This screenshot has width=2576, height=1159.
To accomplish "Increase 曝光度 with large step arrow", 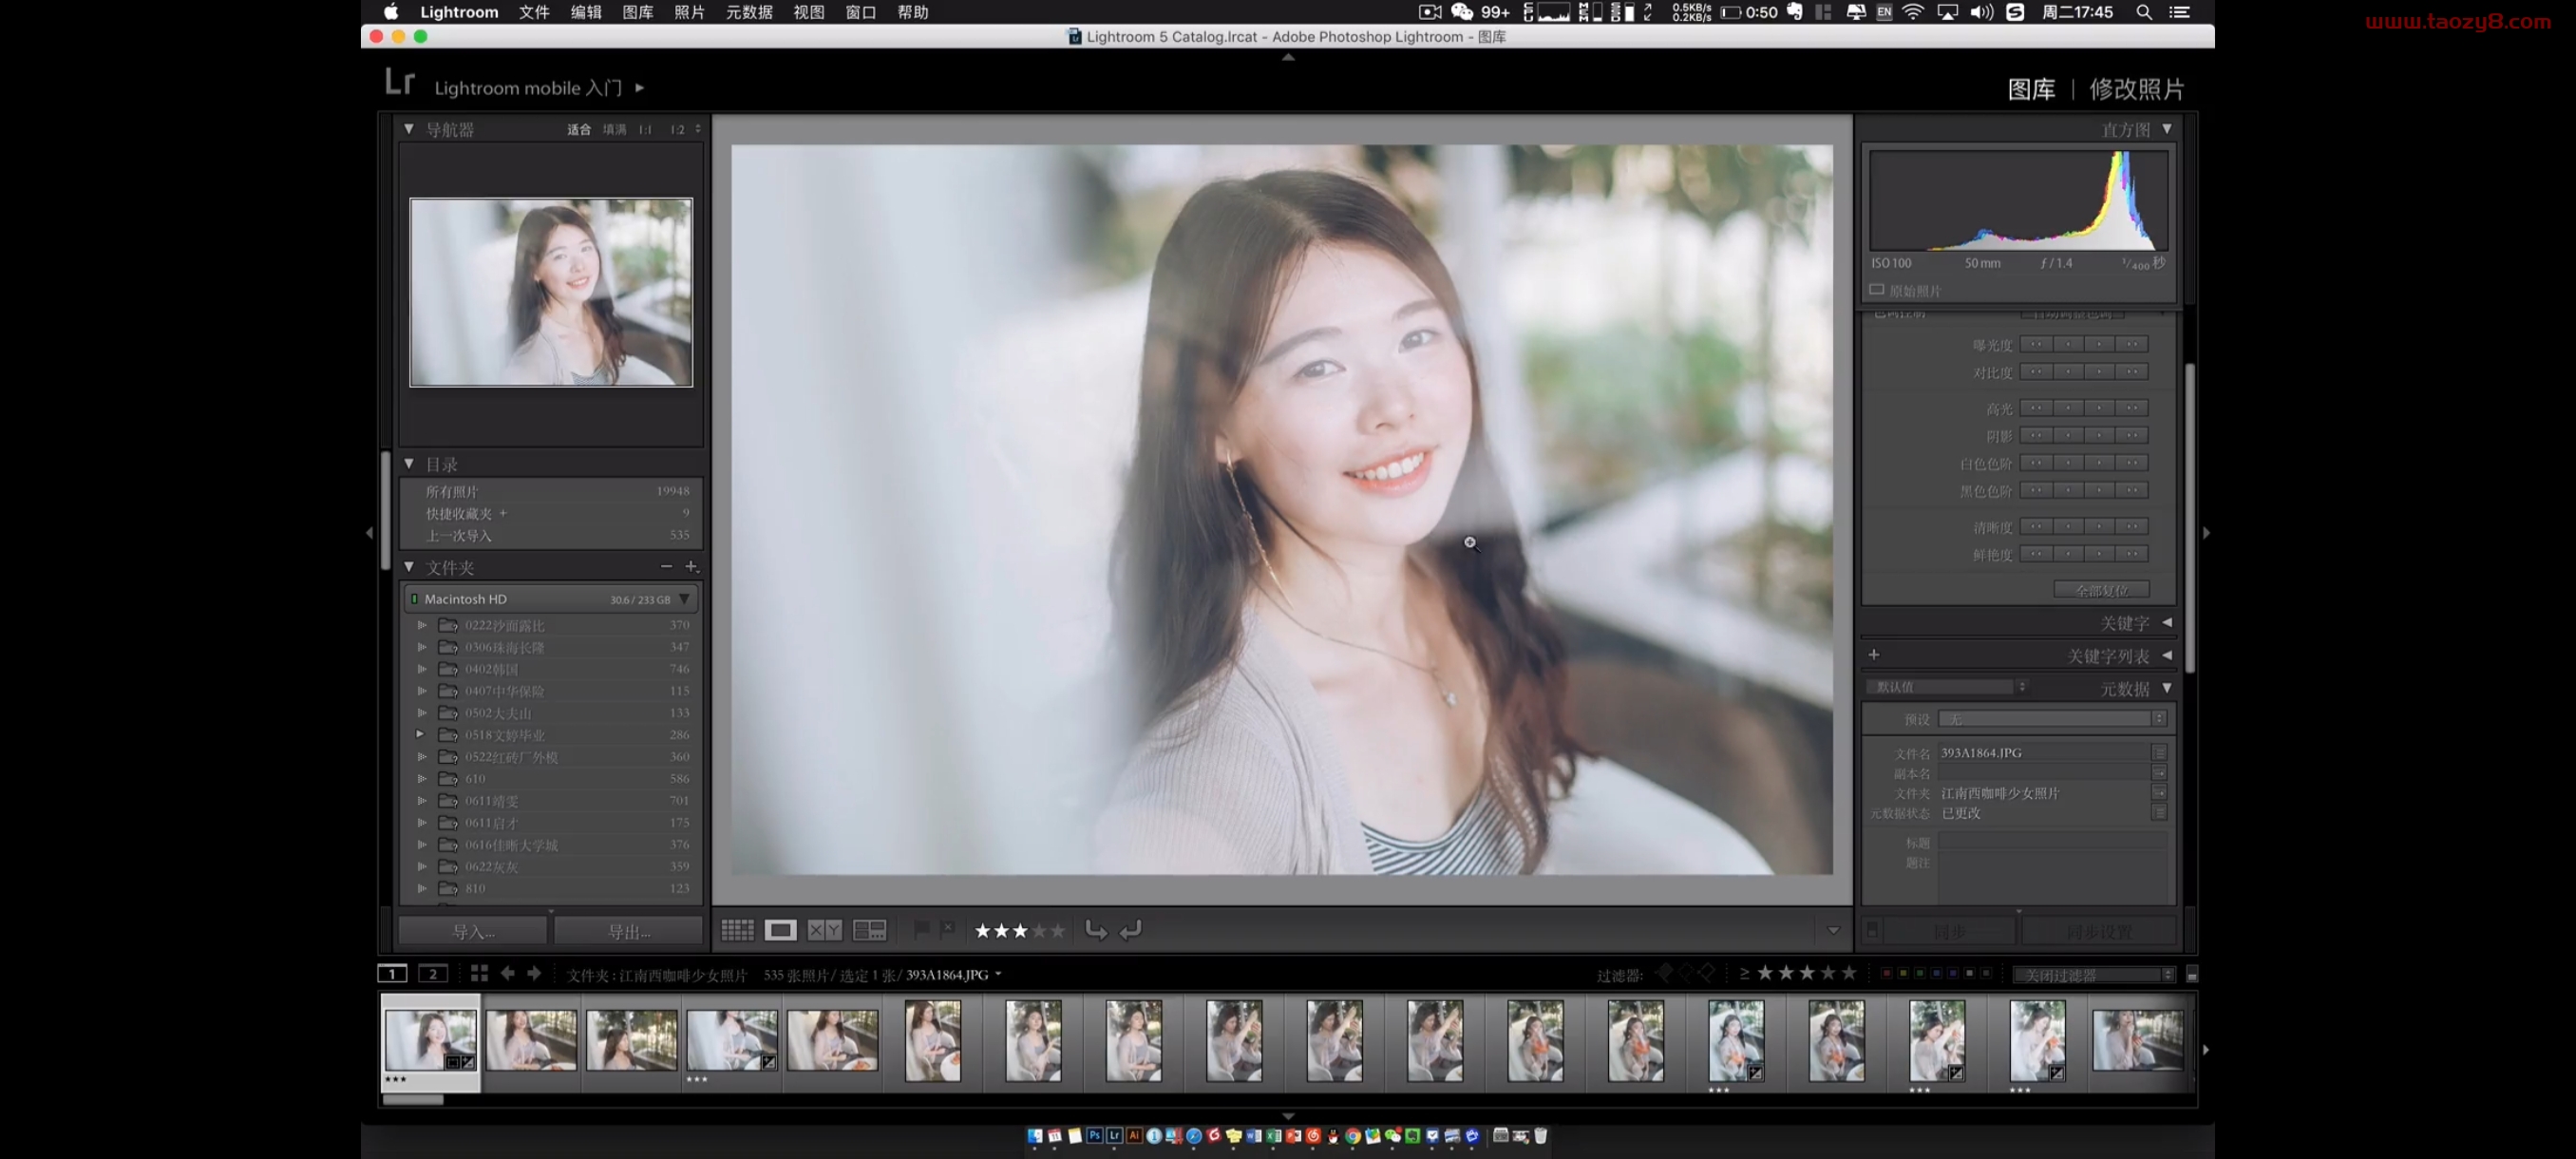I will tap(2133, 344).
